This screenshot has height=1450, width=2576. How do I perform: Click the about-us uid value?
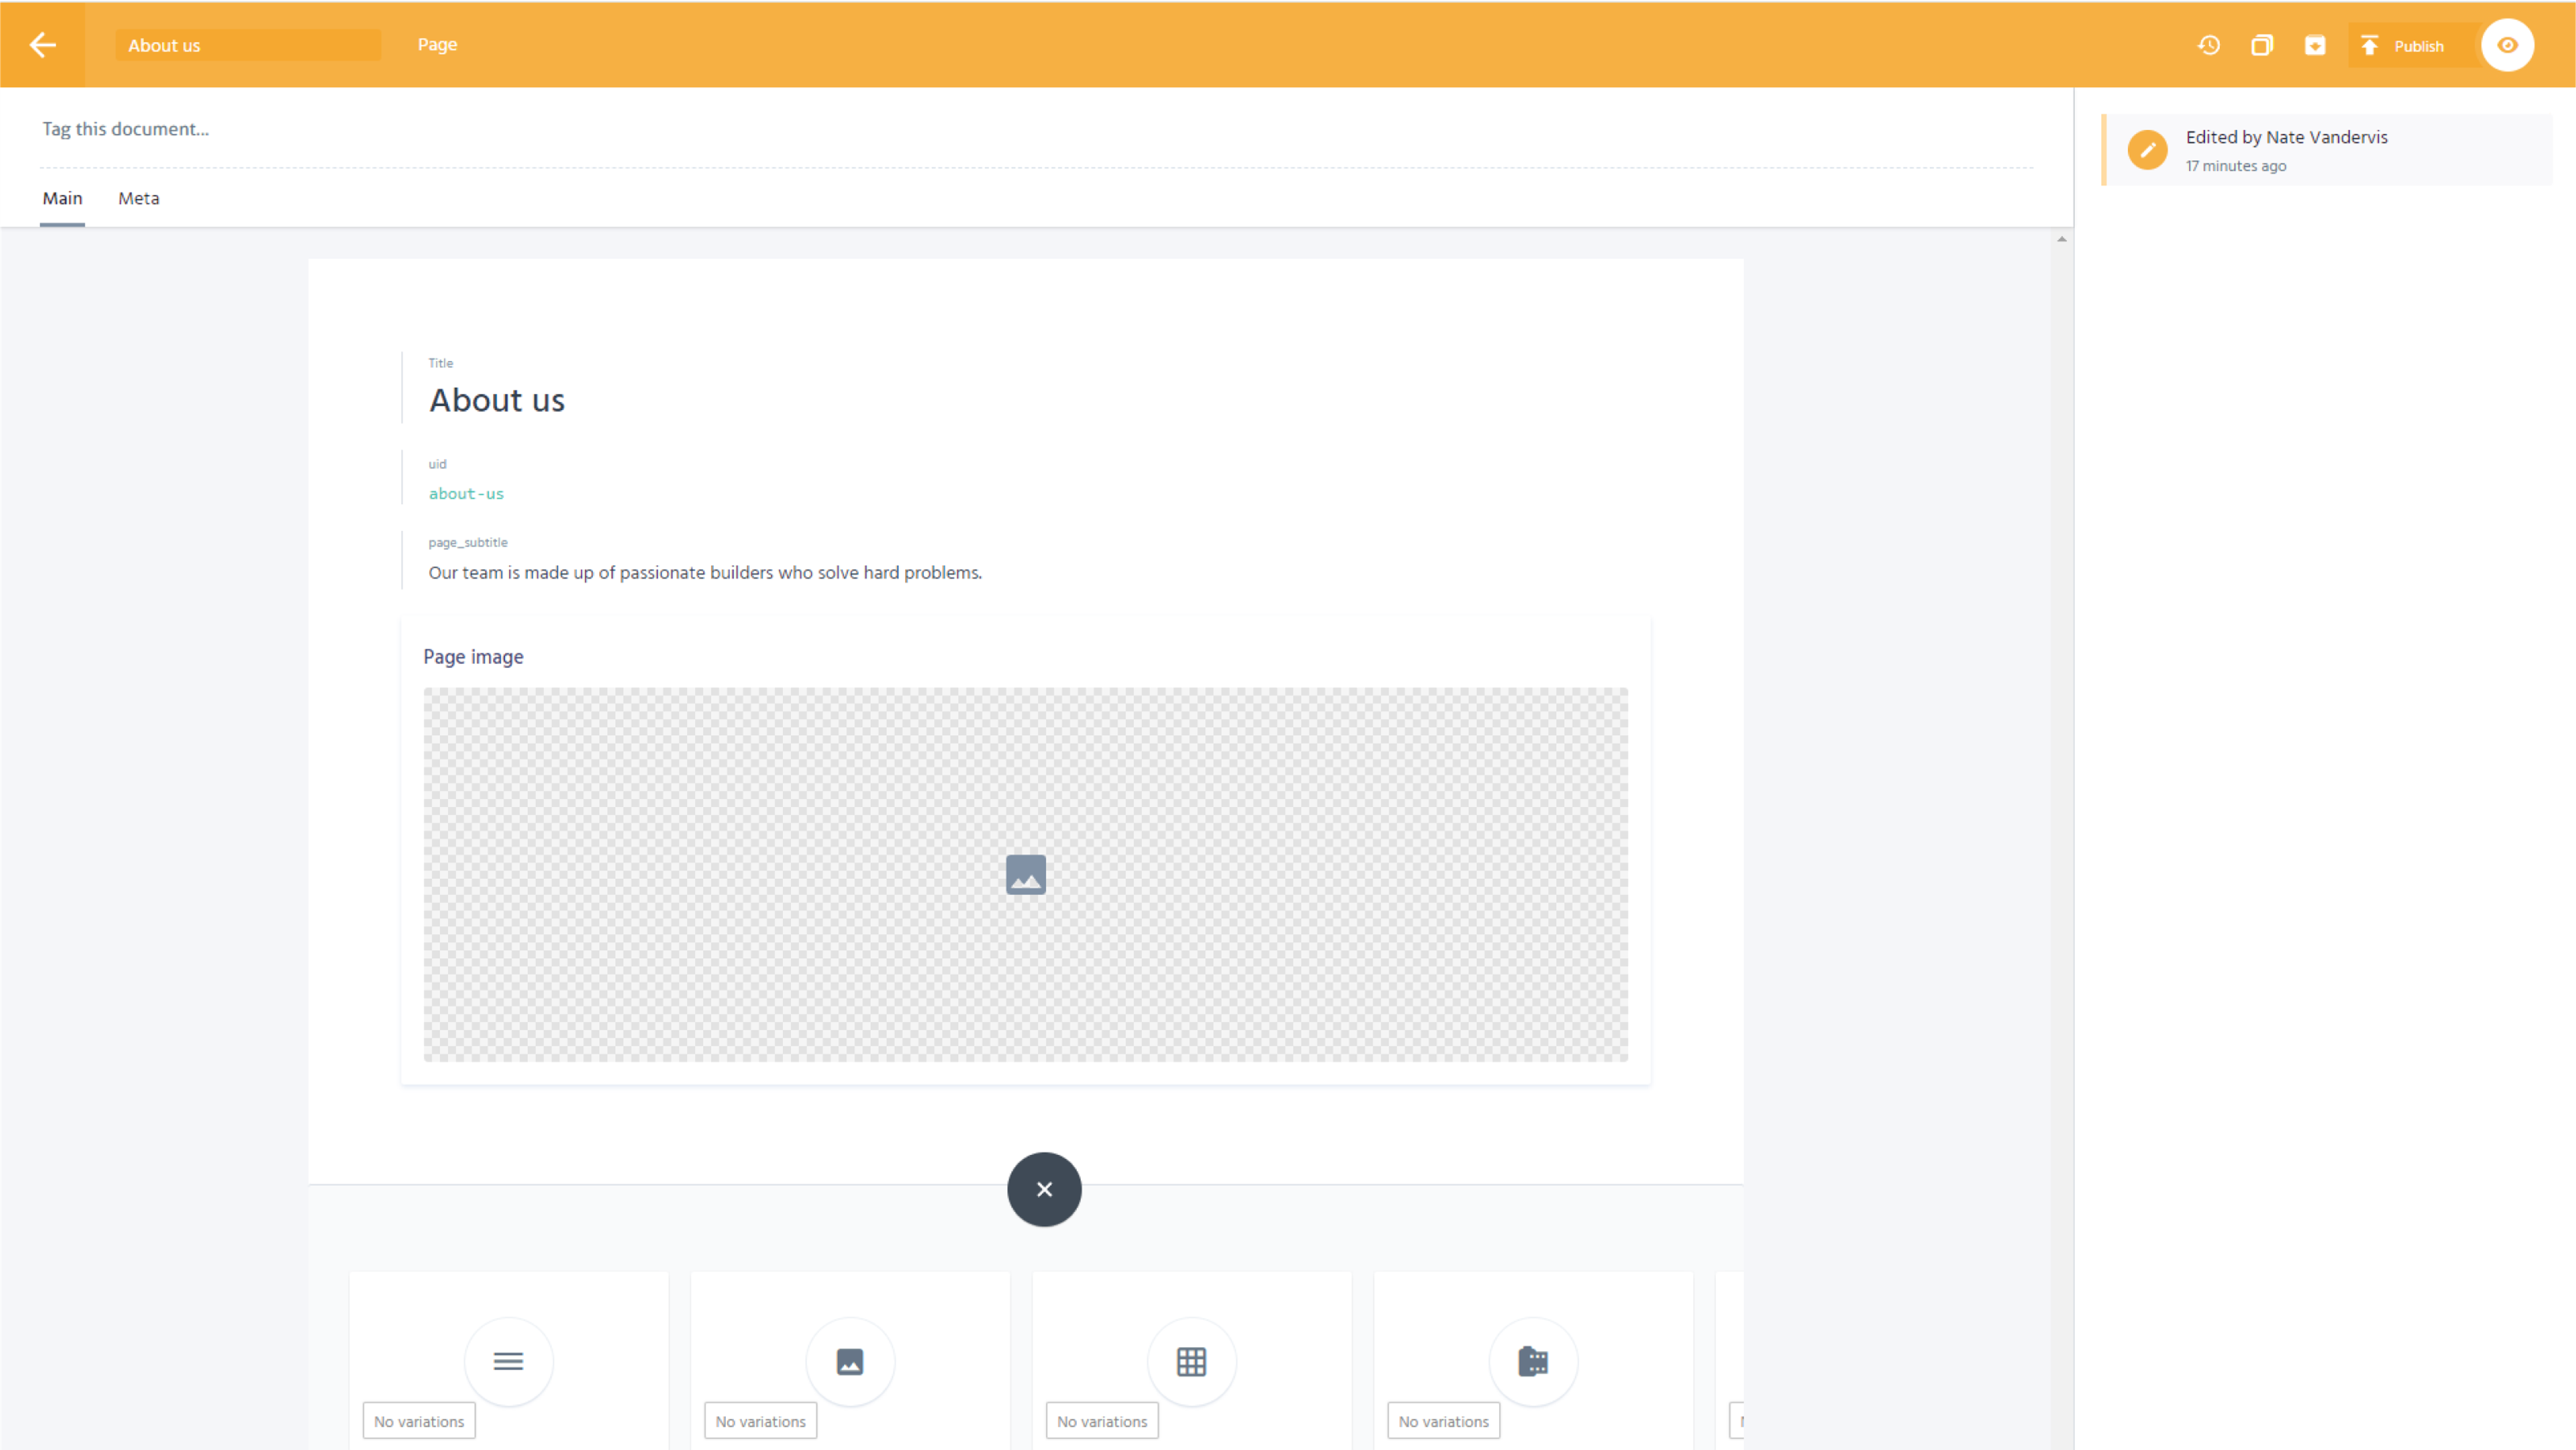click(466, 493)
